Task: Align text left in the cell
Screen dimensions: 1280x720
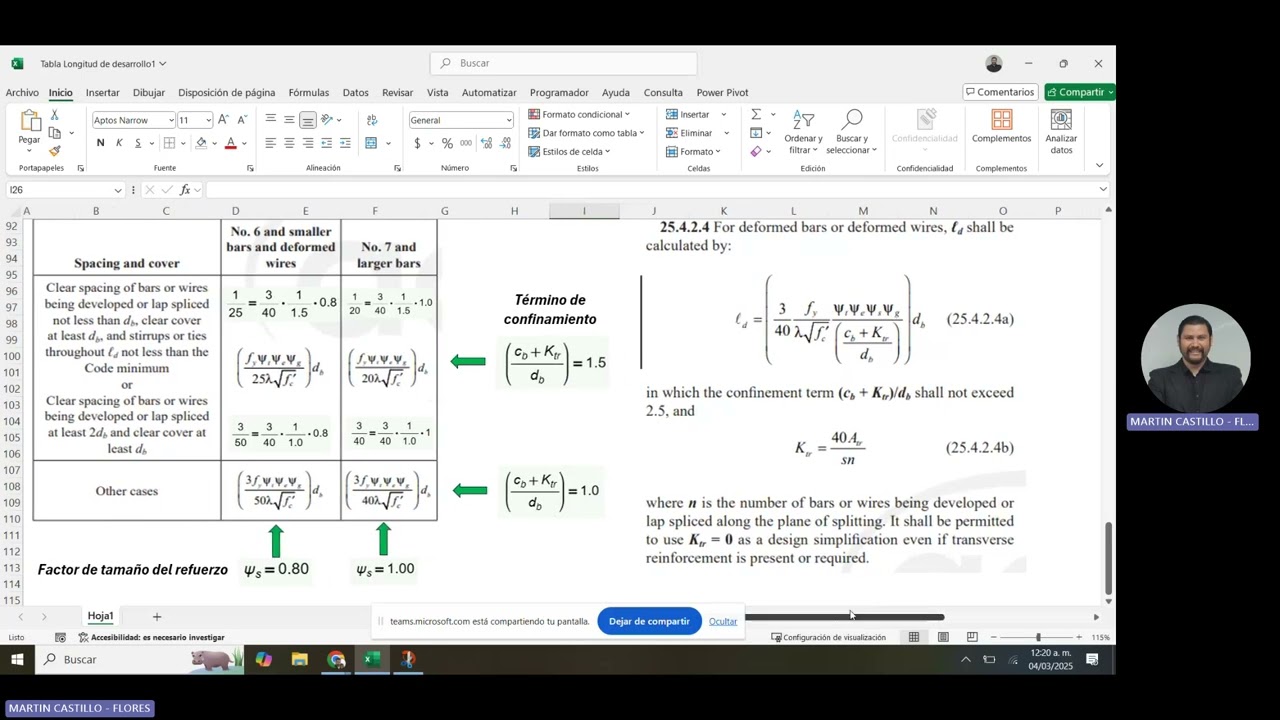Action: tap(270, 143)
